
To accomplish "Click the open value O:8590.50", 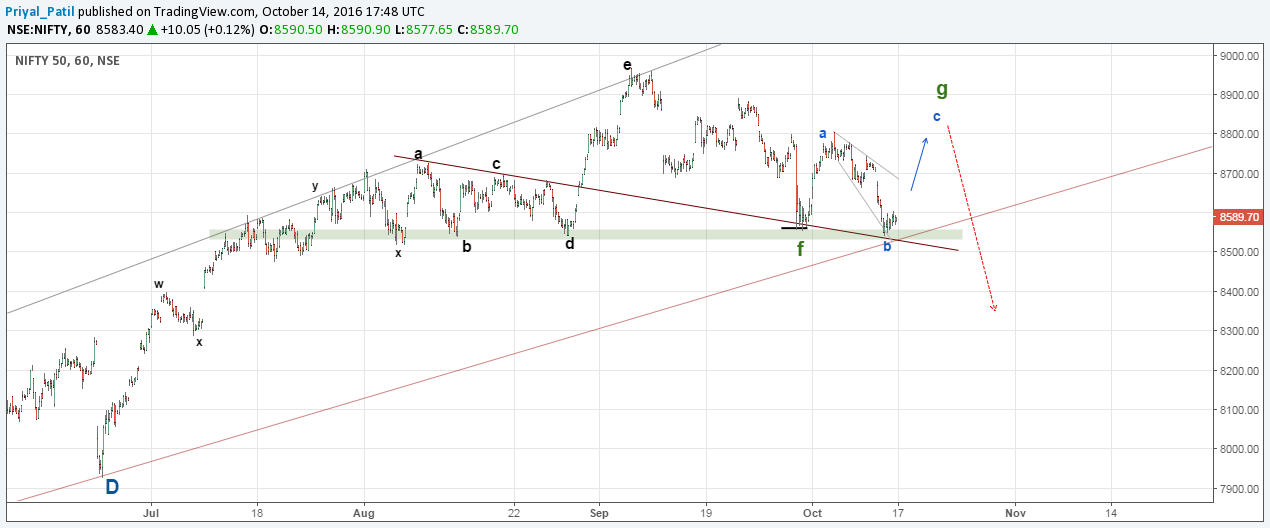I will tap(290, 30).
